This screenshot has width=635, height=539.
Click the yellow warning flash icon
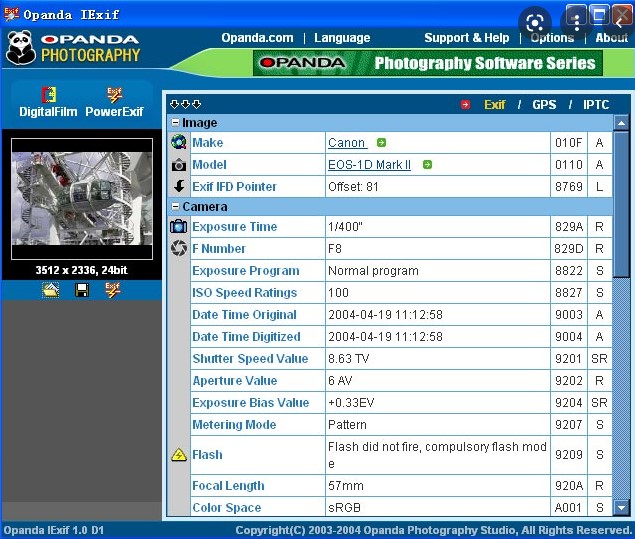click(179, 455)
